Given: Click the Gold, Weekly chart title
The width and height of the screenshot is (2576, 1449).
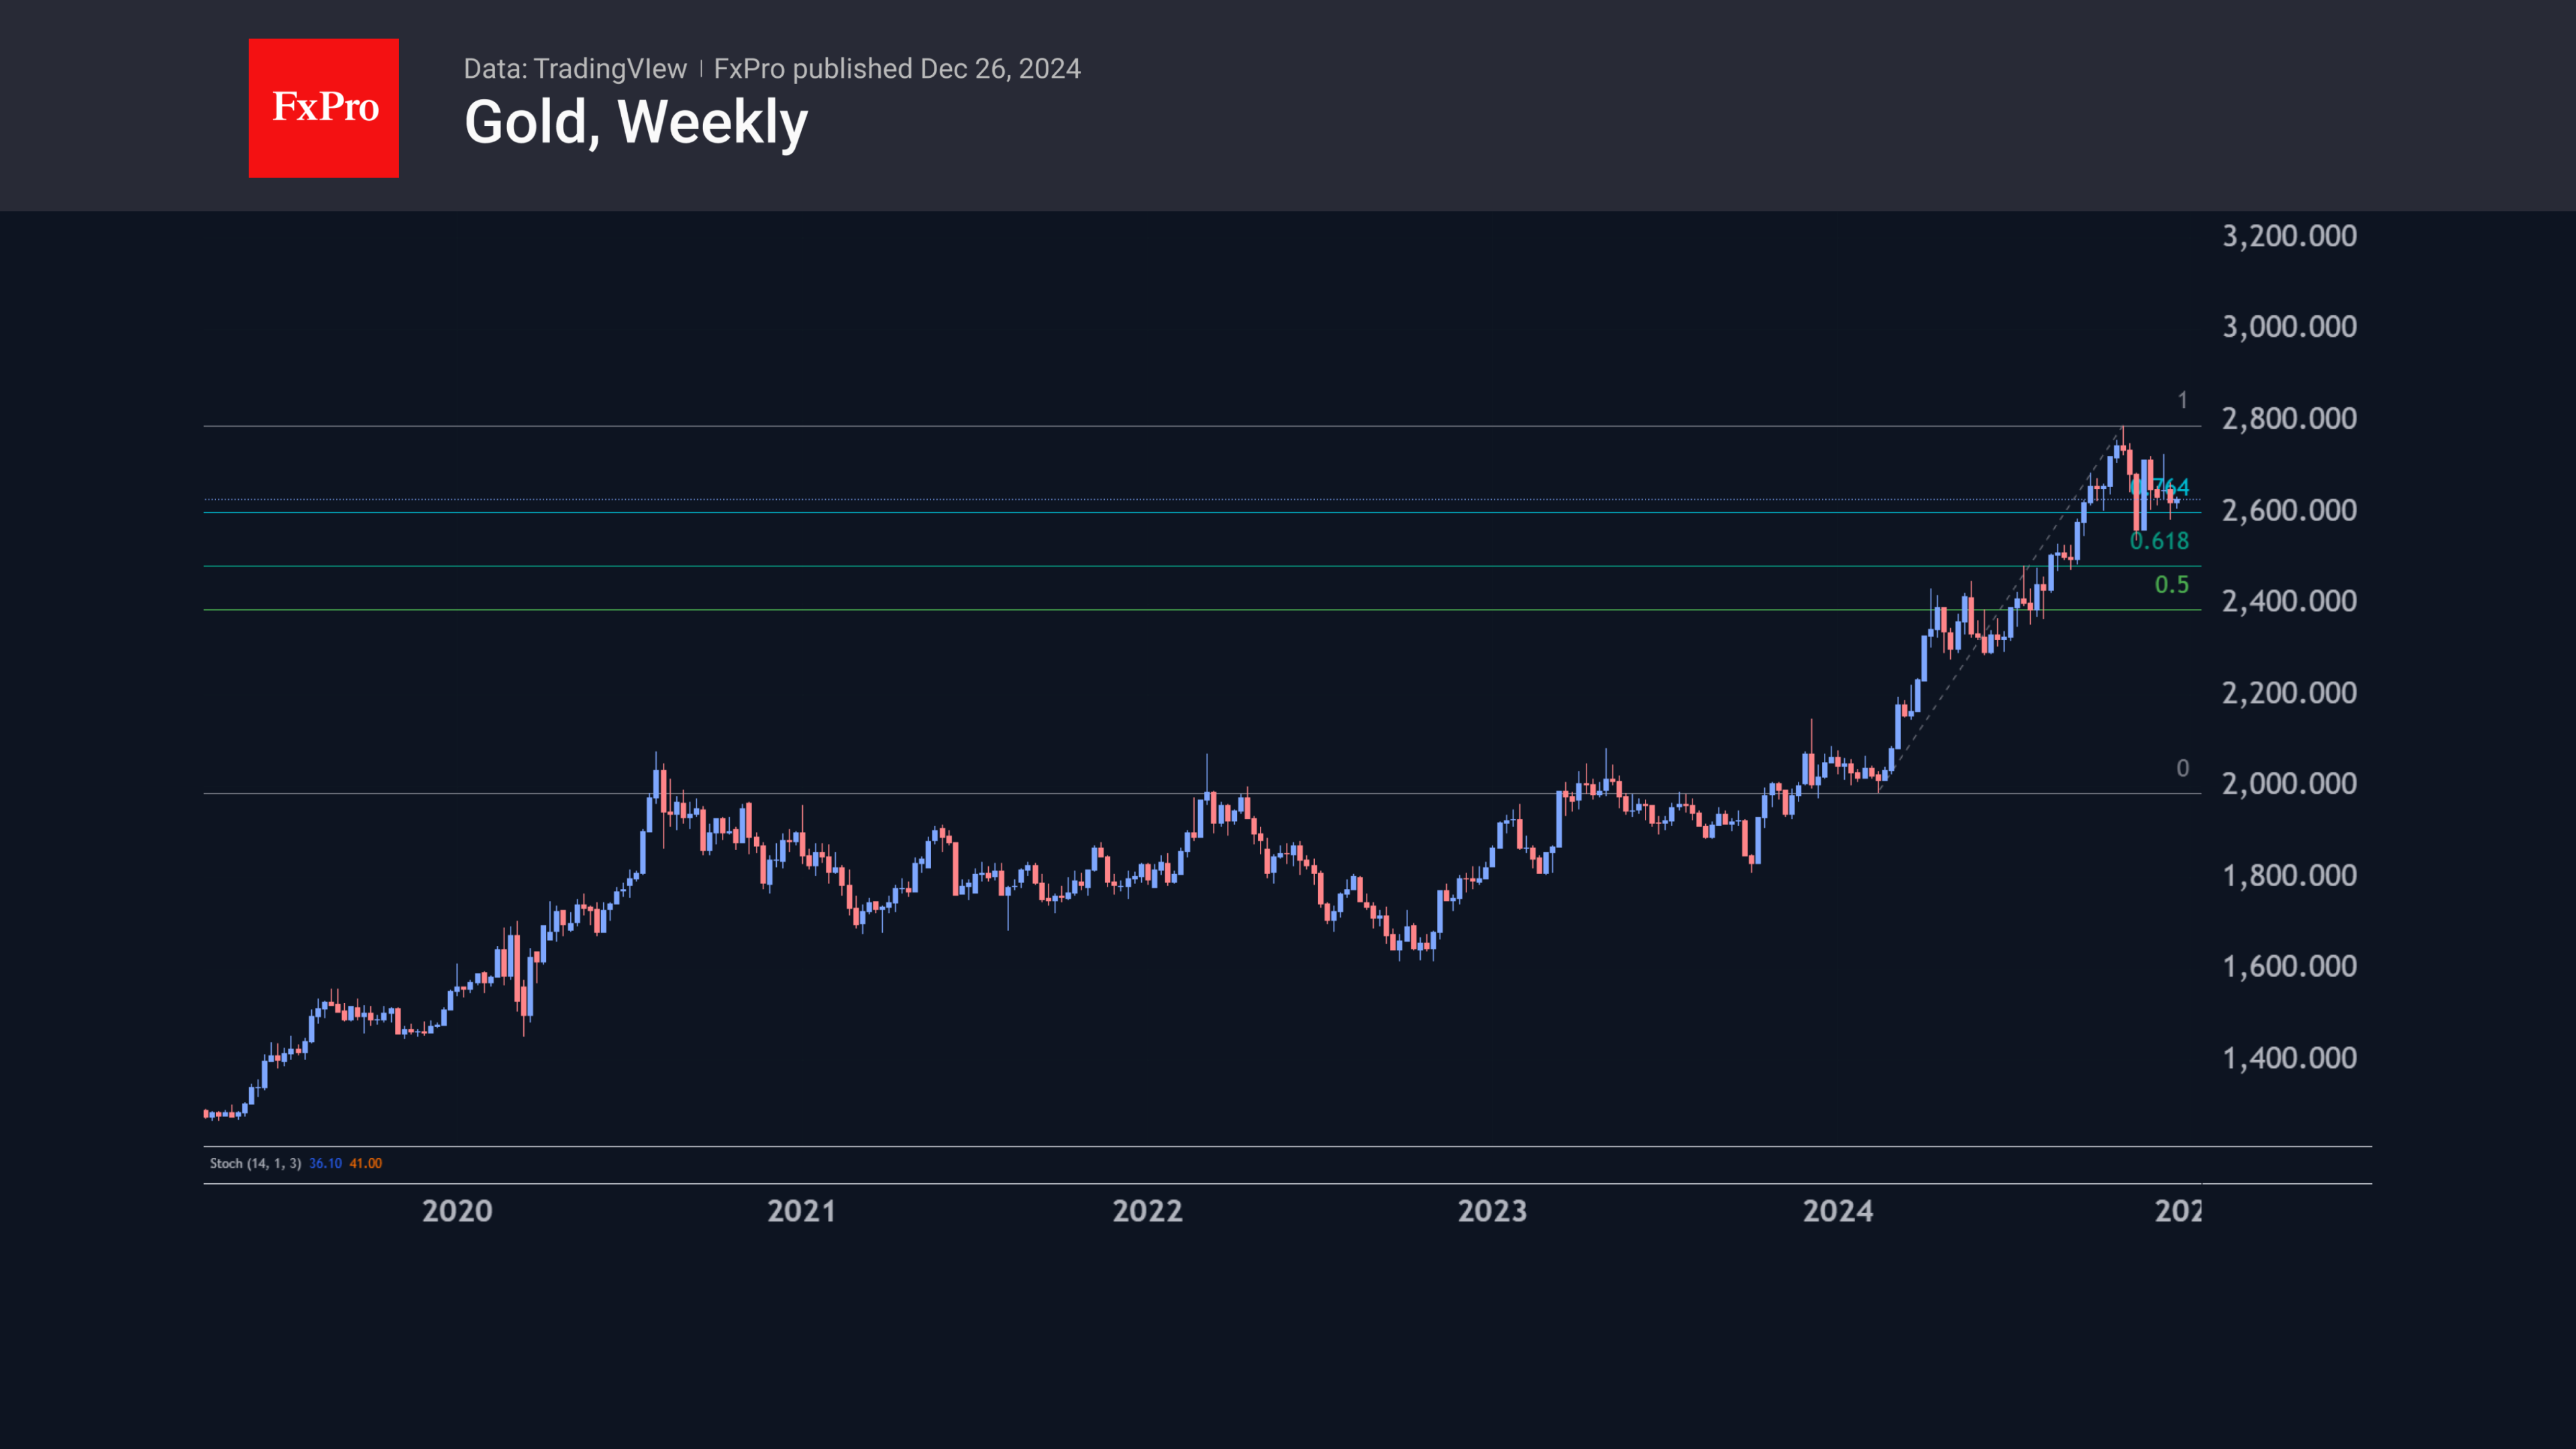Looking at the screenshot, I should tap(635, 123).
